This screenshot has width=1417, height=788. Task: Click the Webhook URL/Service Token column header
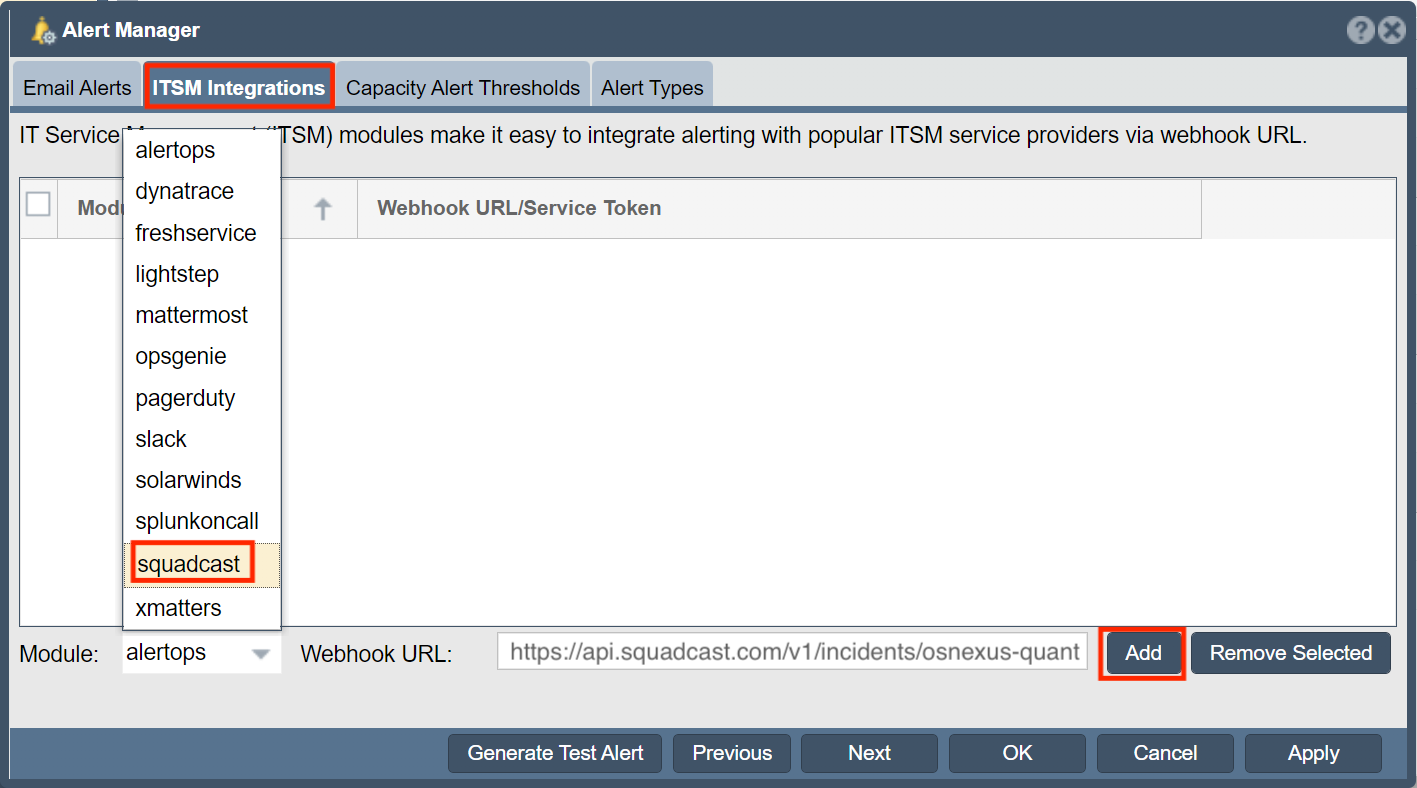coord(779,209)
